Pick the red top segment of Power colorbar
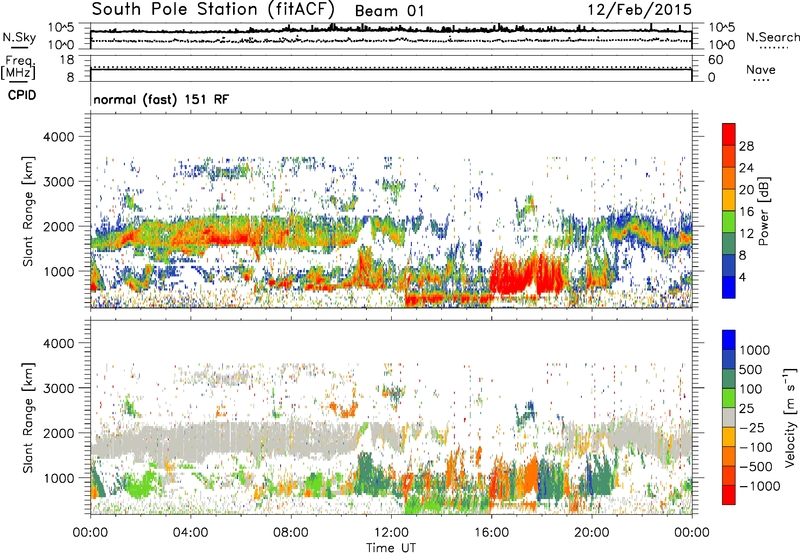The image size is (800, 554). tap(729, 134)
